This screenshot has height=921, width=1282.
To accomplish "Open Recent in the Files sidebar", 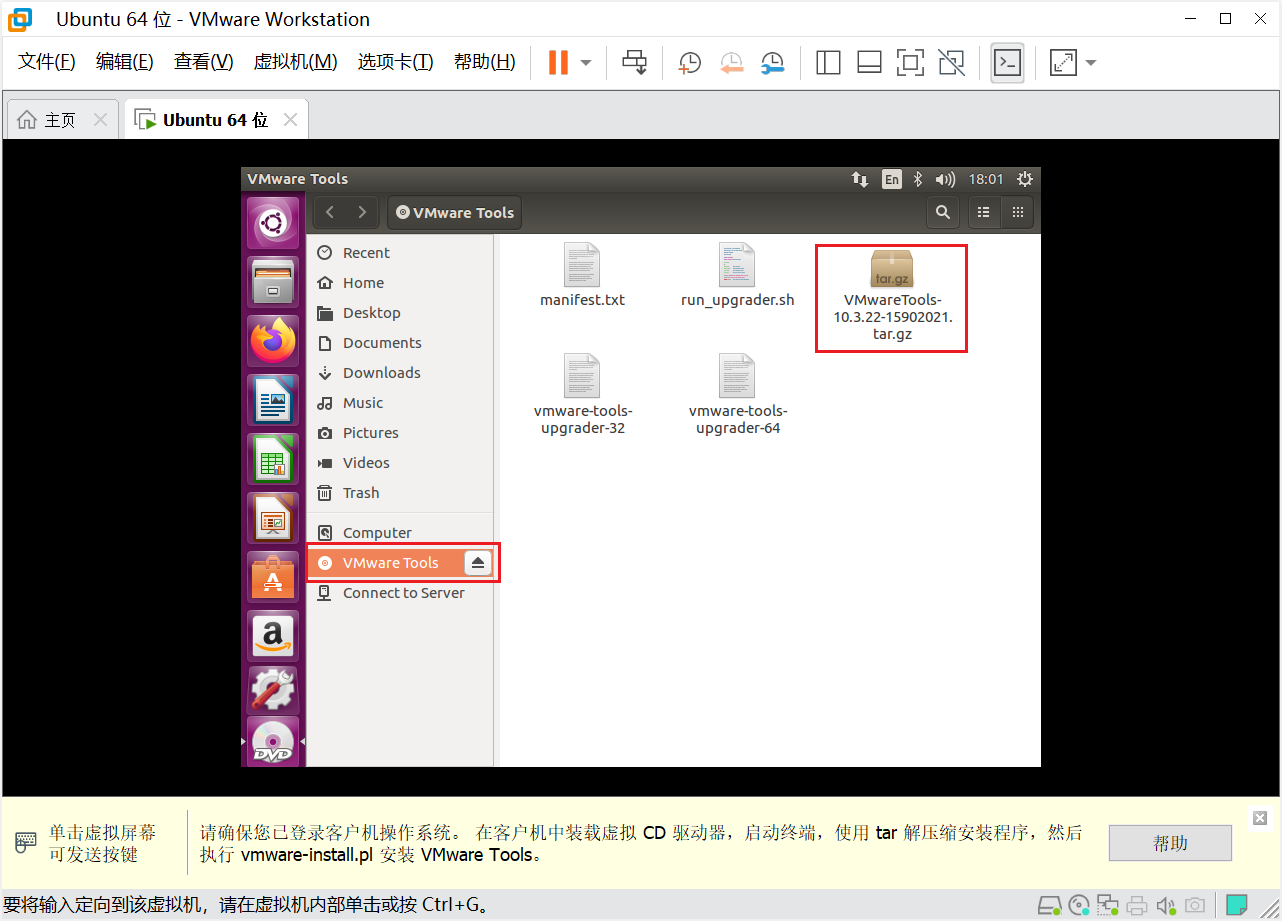I will click(x=400, y=253).
